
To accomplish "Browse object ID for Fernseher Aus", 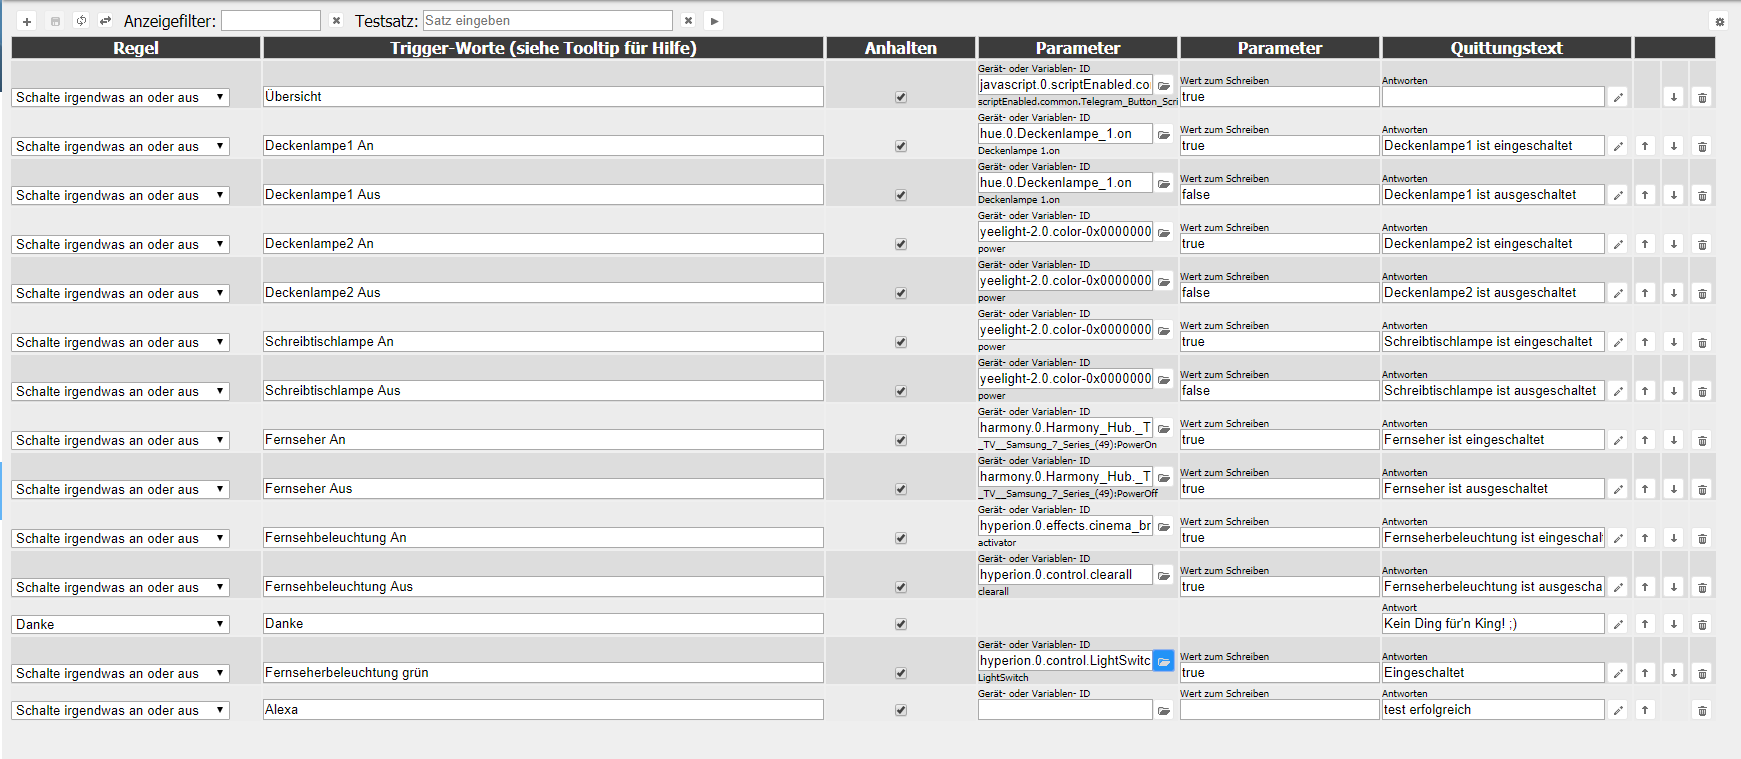I will [1164, 477].
